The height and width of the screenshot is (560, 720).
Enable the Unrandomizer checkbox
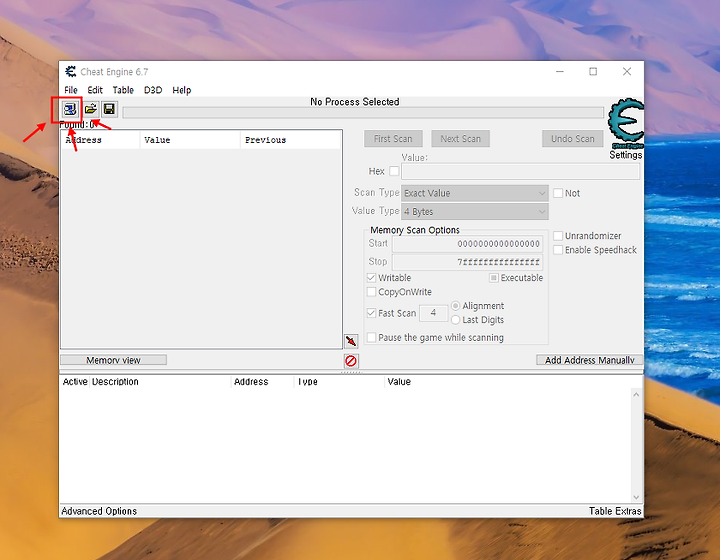pos(558,236)
